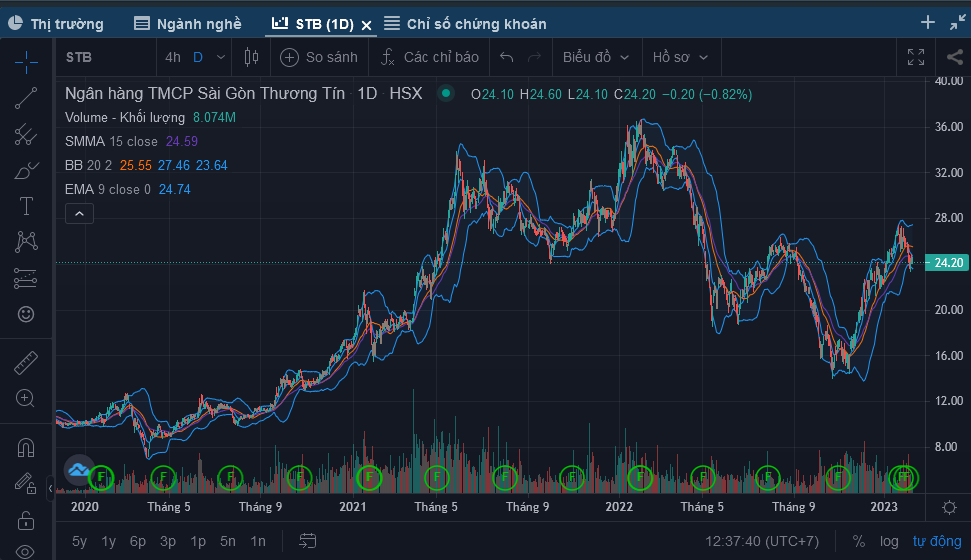Screen dimensions: 971x560
Task: Click the Volume - Khối lượng legend
Action: click(x=124, y=118)
